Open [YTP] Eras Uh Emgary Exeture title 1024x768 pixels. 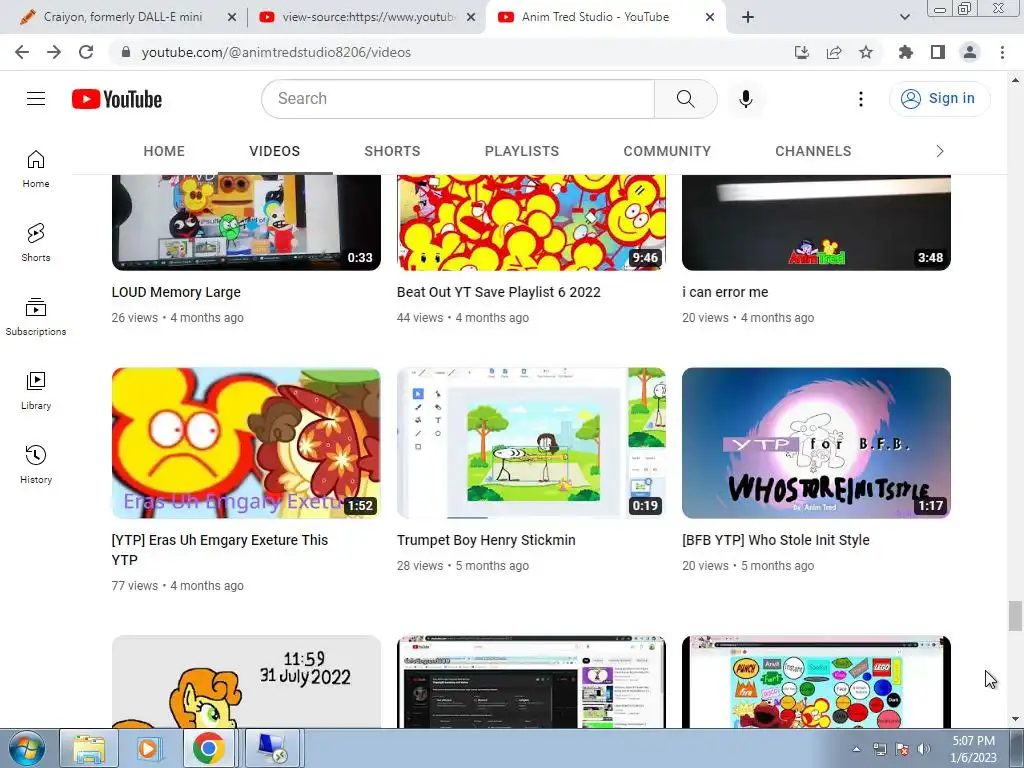(219, 550)
